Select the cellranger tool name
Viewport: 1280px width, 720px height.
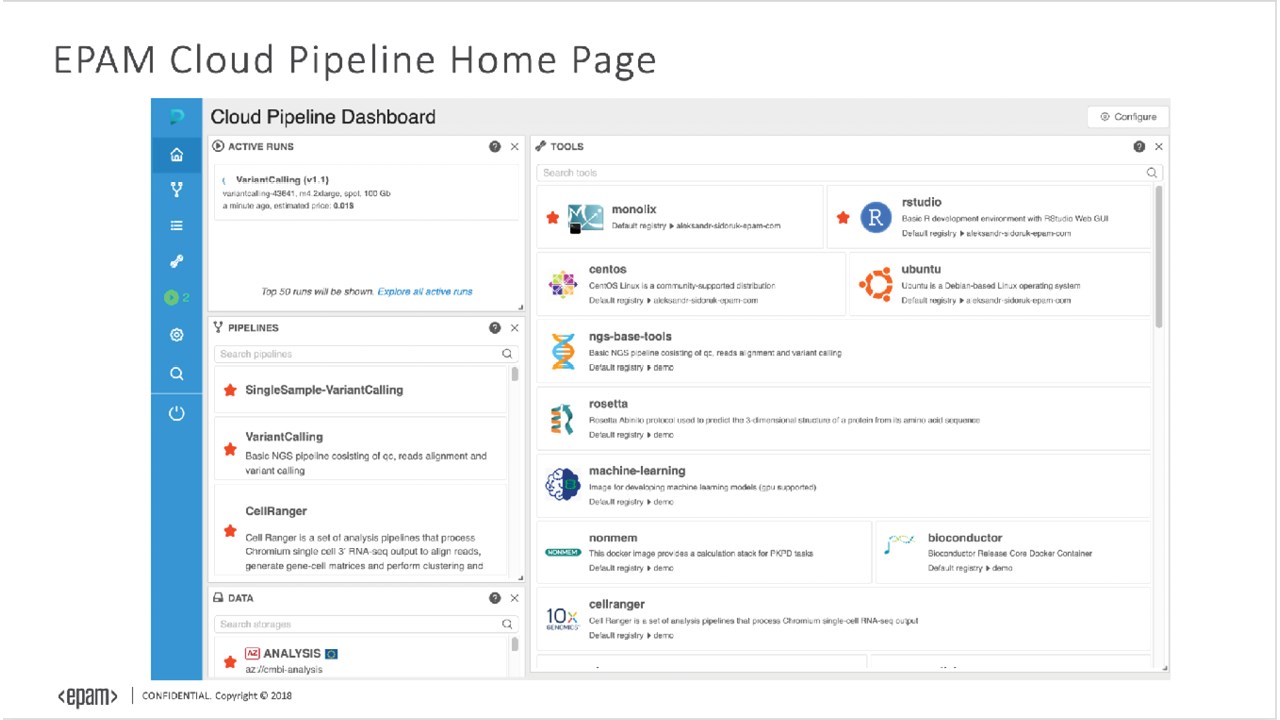[x=617, y=605]
